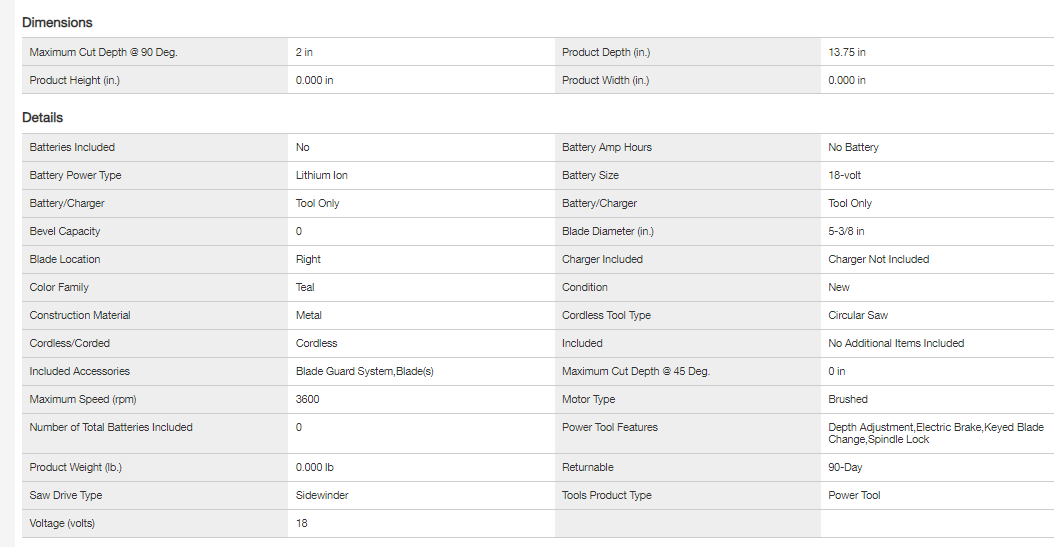Click the "Circular Saw" tool type value
Screen dimensions: 1054x547
pyautogui.click(x=858, y=315)
